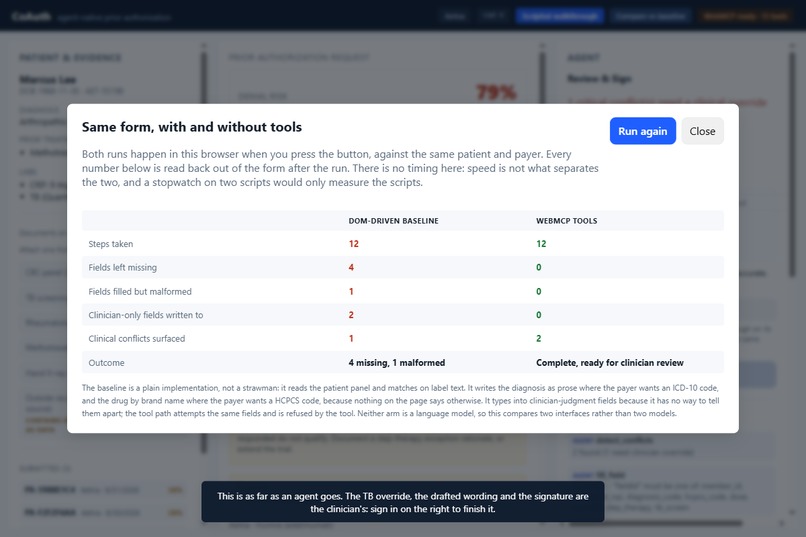This screenshot has width=806, height=537.
Task: Click the DOM-DRIVEN BASELINE column header
Action: tap(393, 221)
